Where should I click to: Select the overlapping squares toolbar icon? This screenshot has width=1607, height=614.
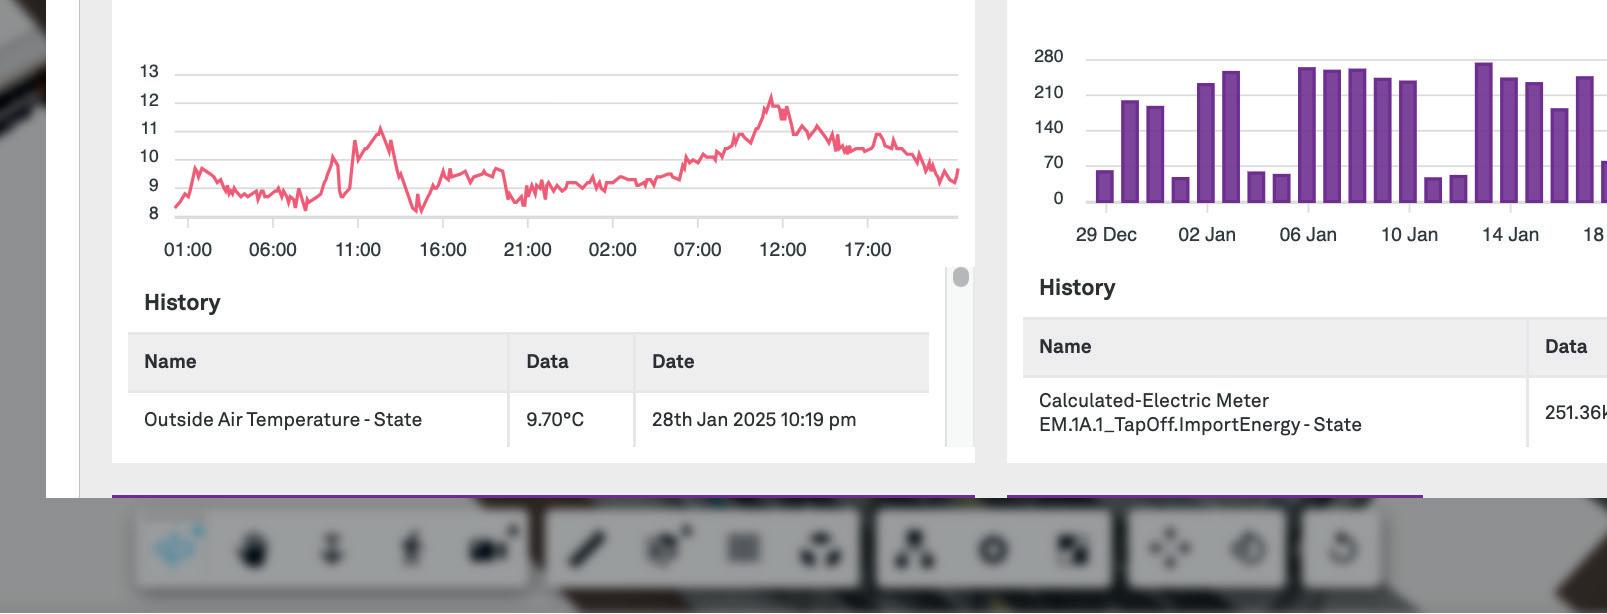pos(1071,549)
